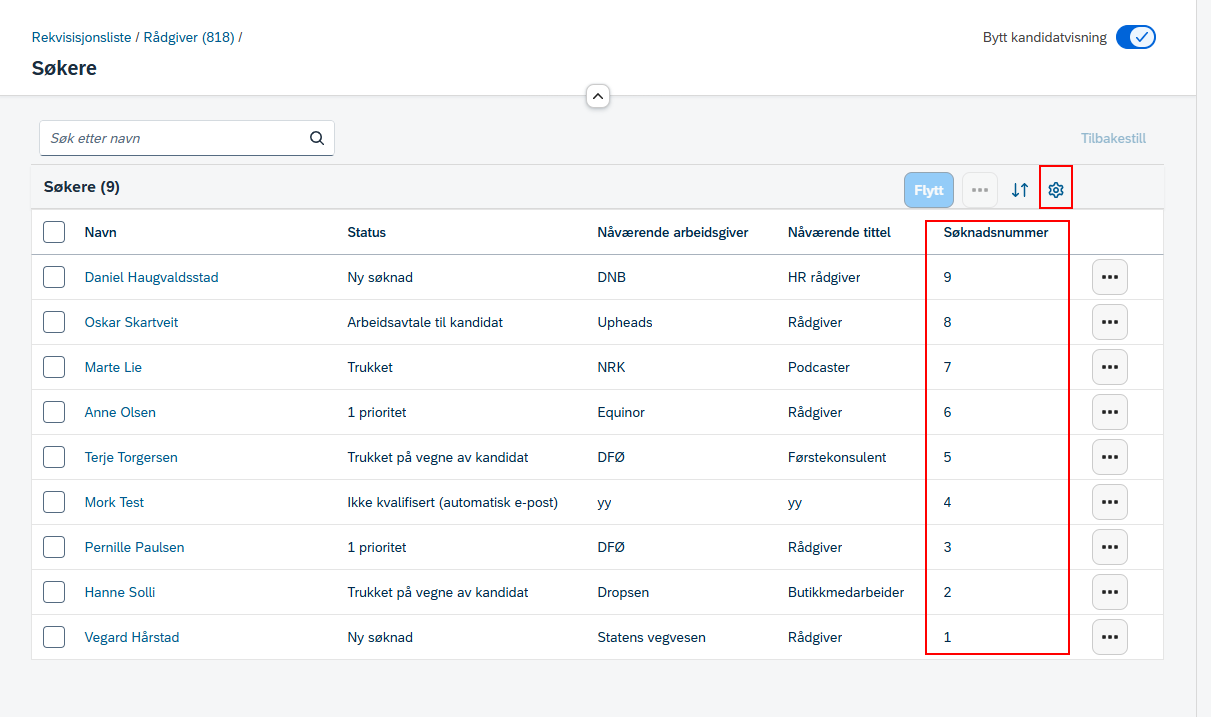Collapse the page header with chevron
1211x717 pixels.
(598, 96)
